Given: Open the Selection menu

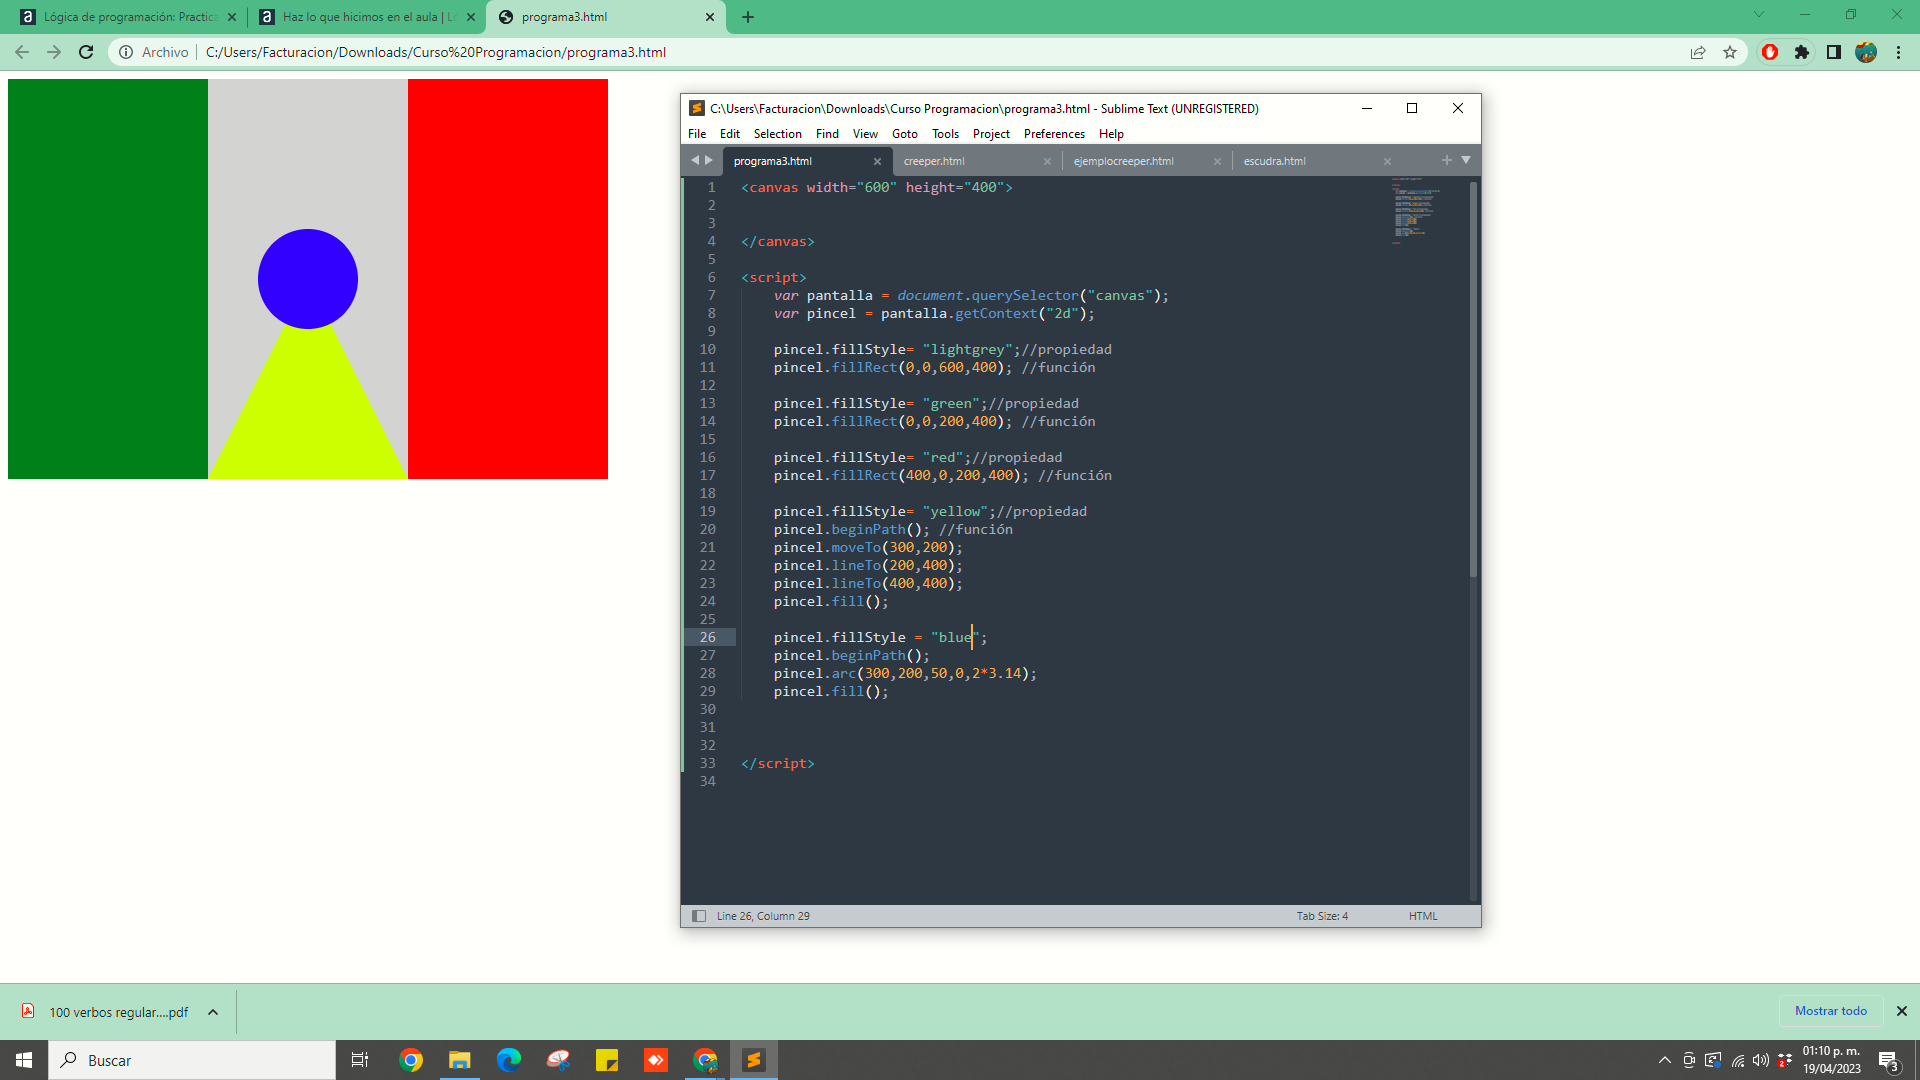Looking at the screenshot, I should 778,134.
